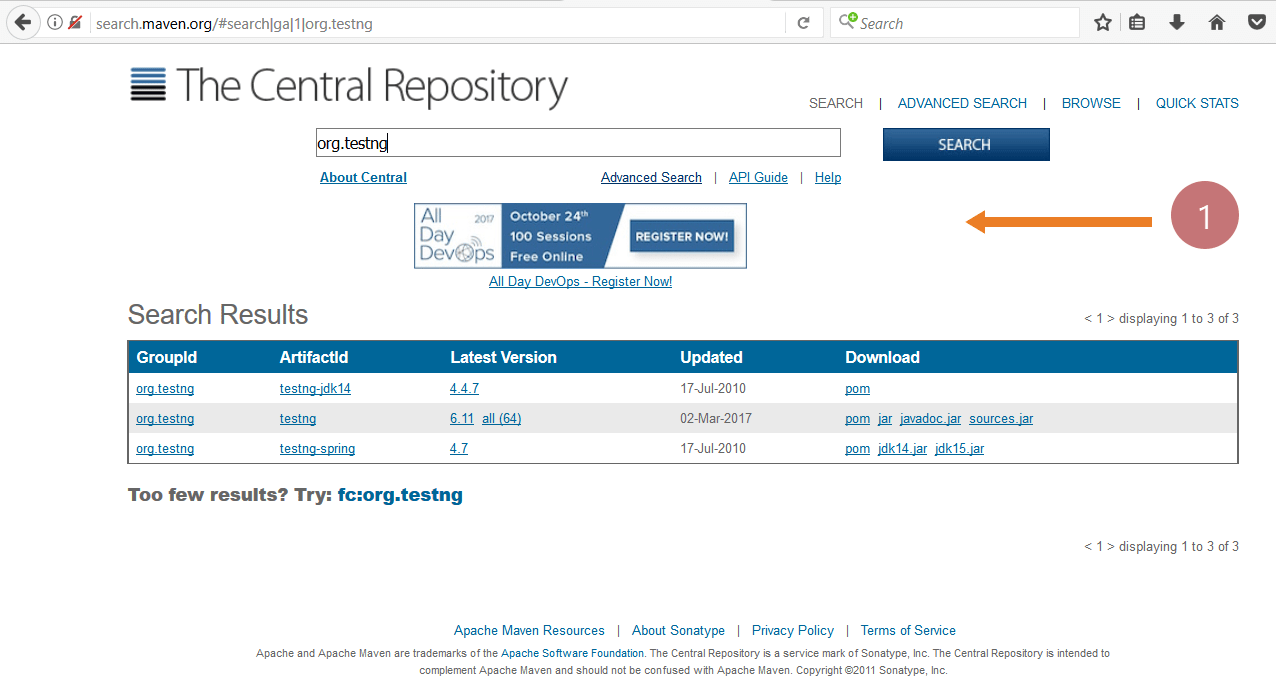Open the API Guide
Image resolution: width=1276 pixels, height=683 pixels.
point(758,177)
